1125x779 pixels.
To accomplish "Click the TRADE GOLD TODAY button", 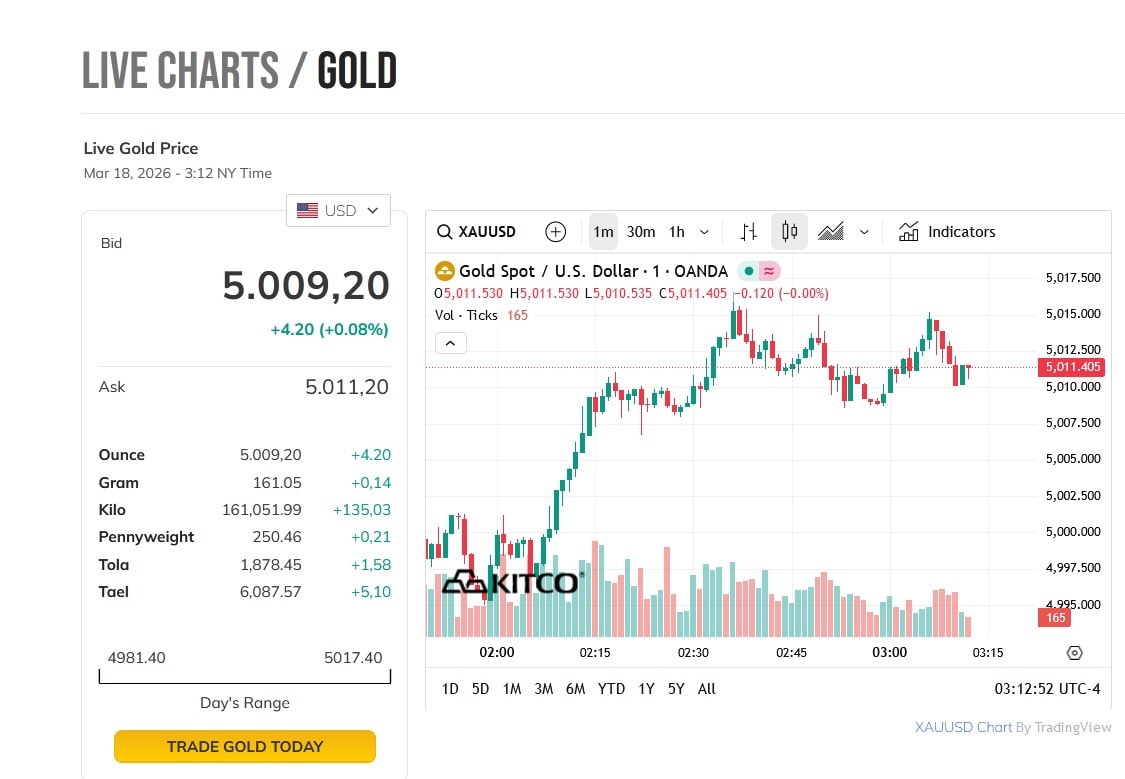I will (x=245, y=746).
